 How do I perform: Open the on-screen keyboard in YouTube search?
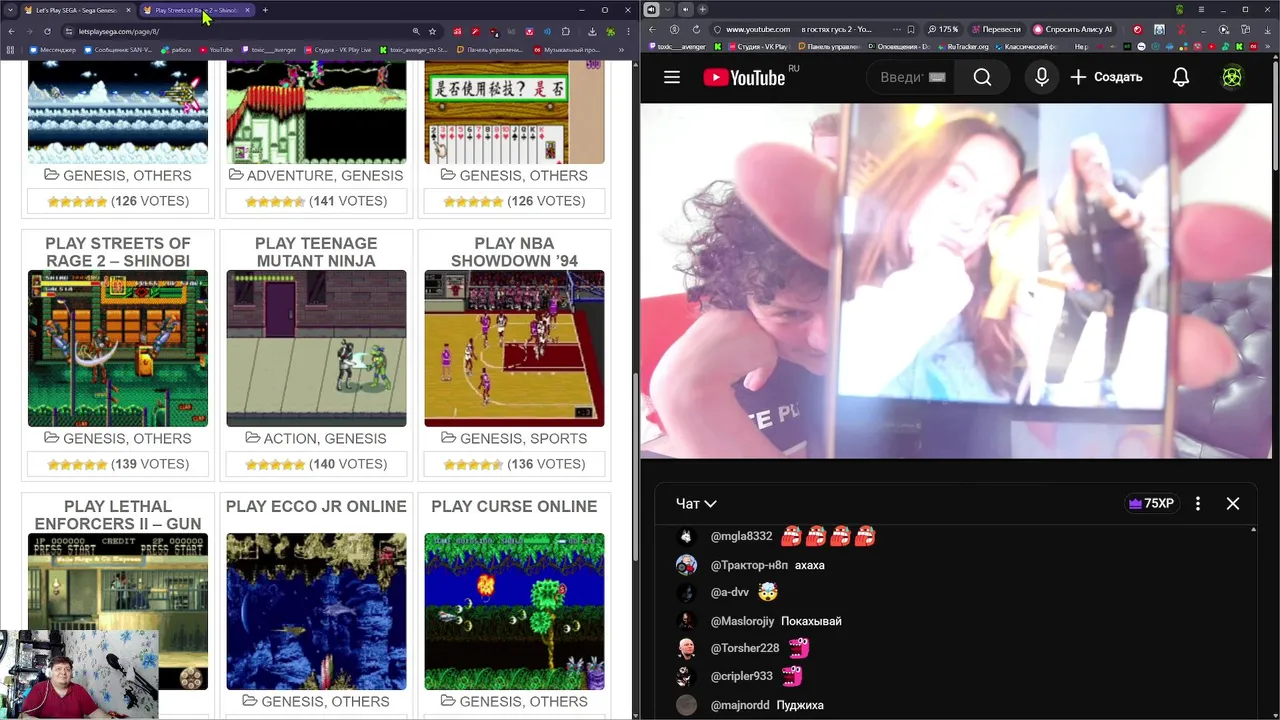(936, 77)
